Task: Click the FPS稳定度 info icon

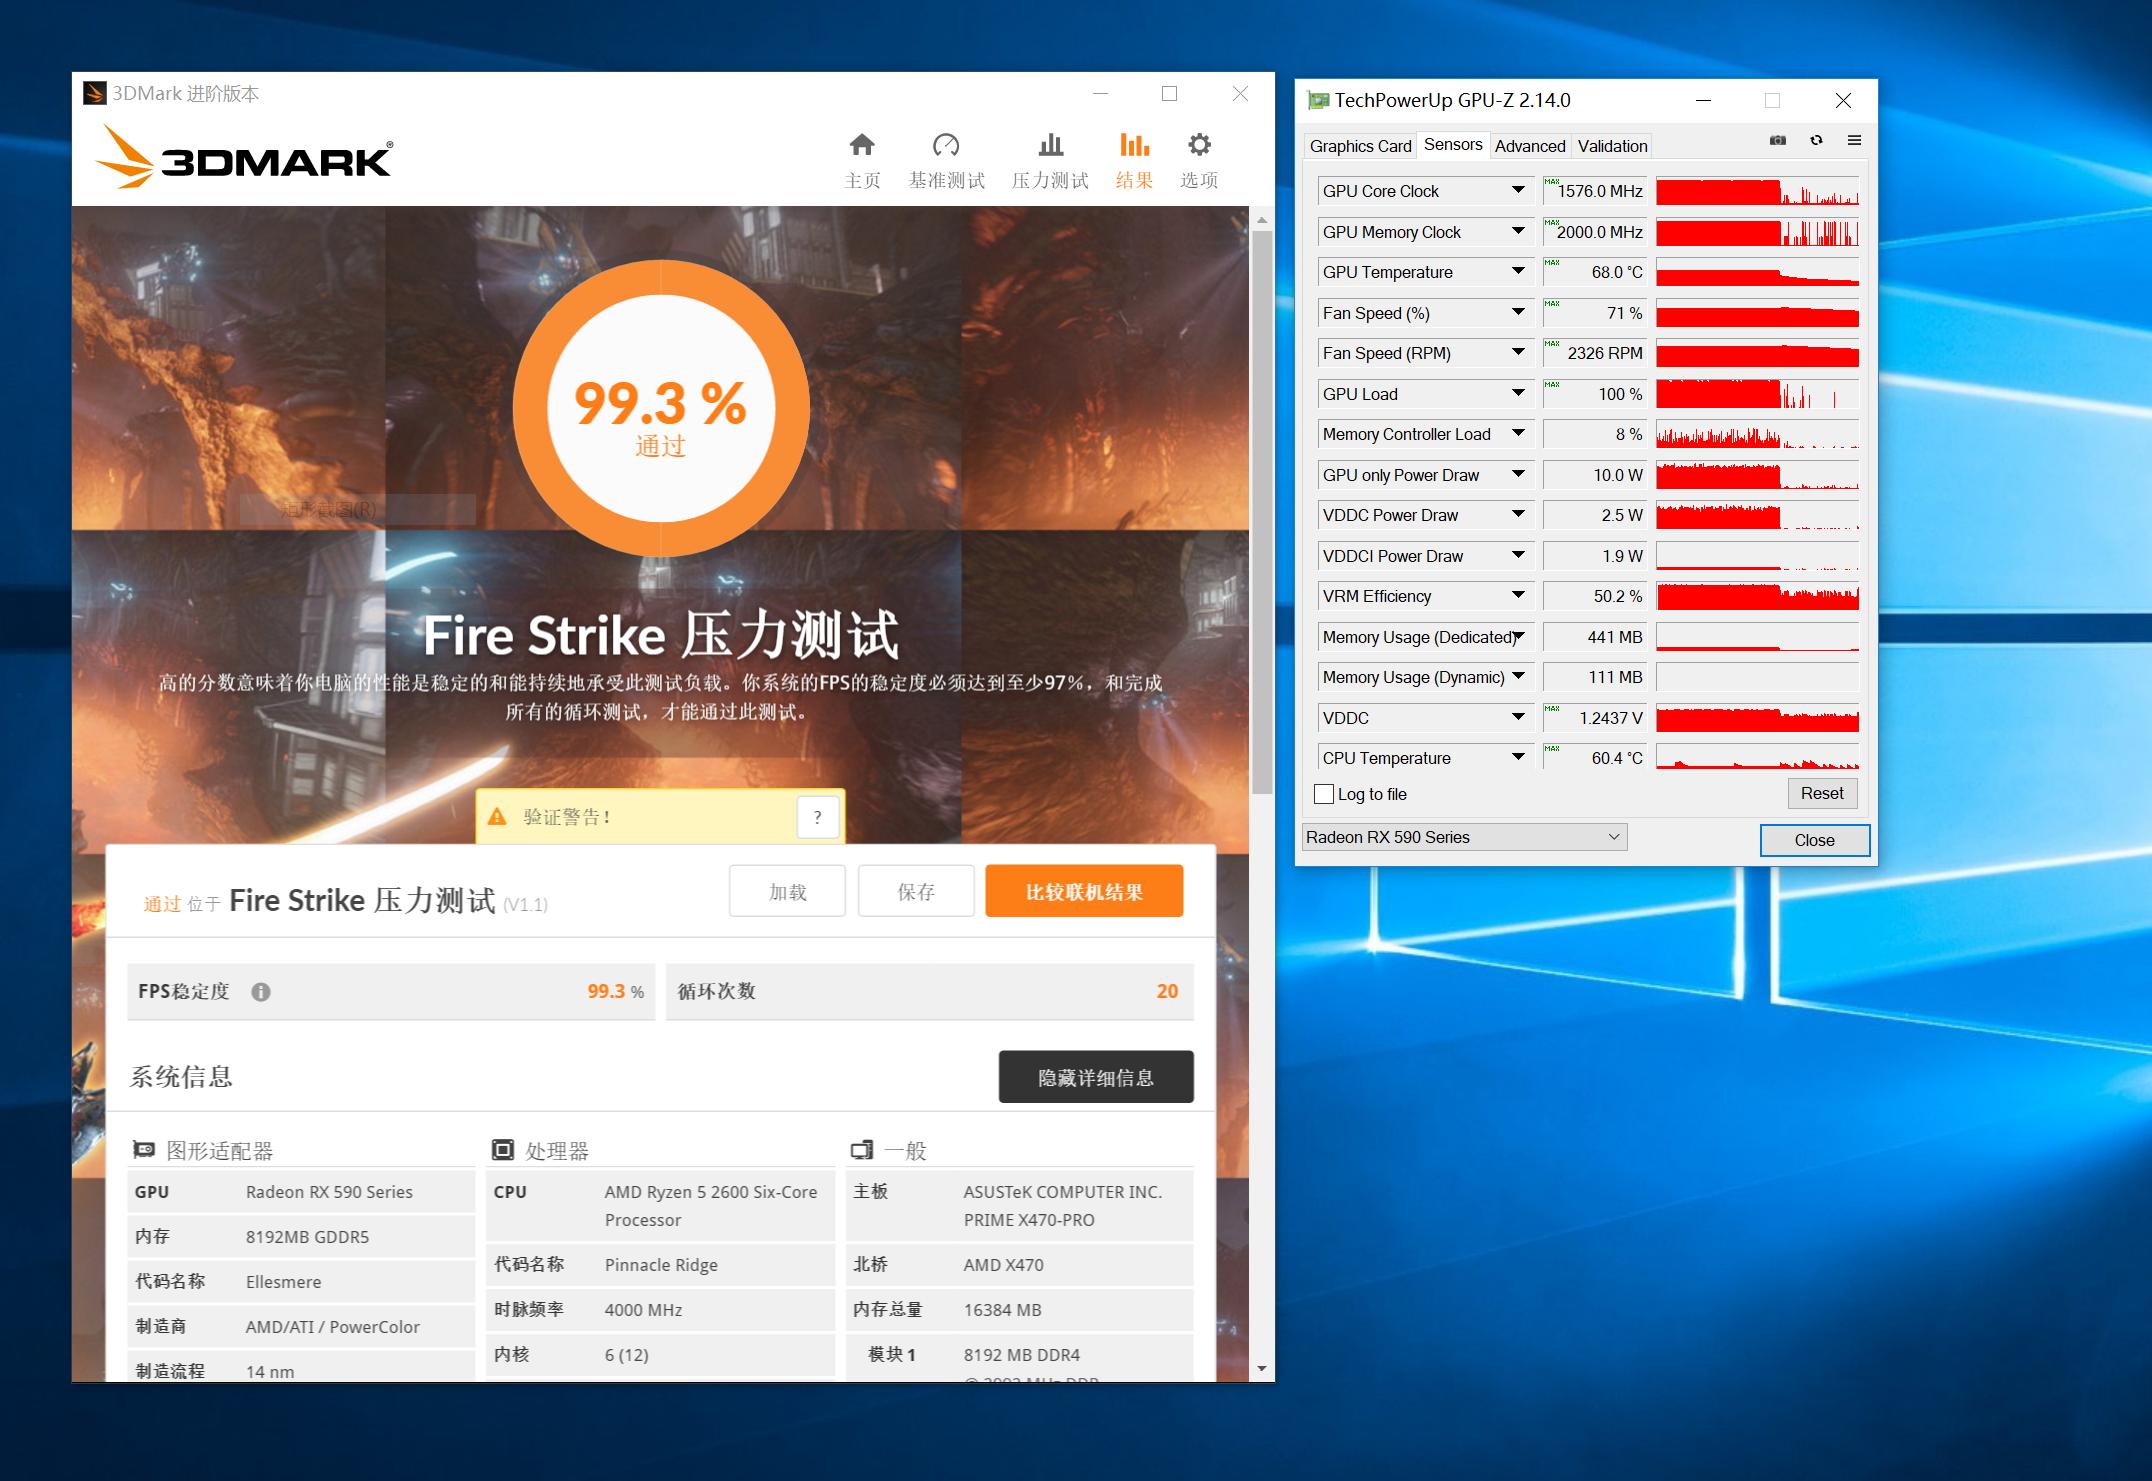Action: 263,991
